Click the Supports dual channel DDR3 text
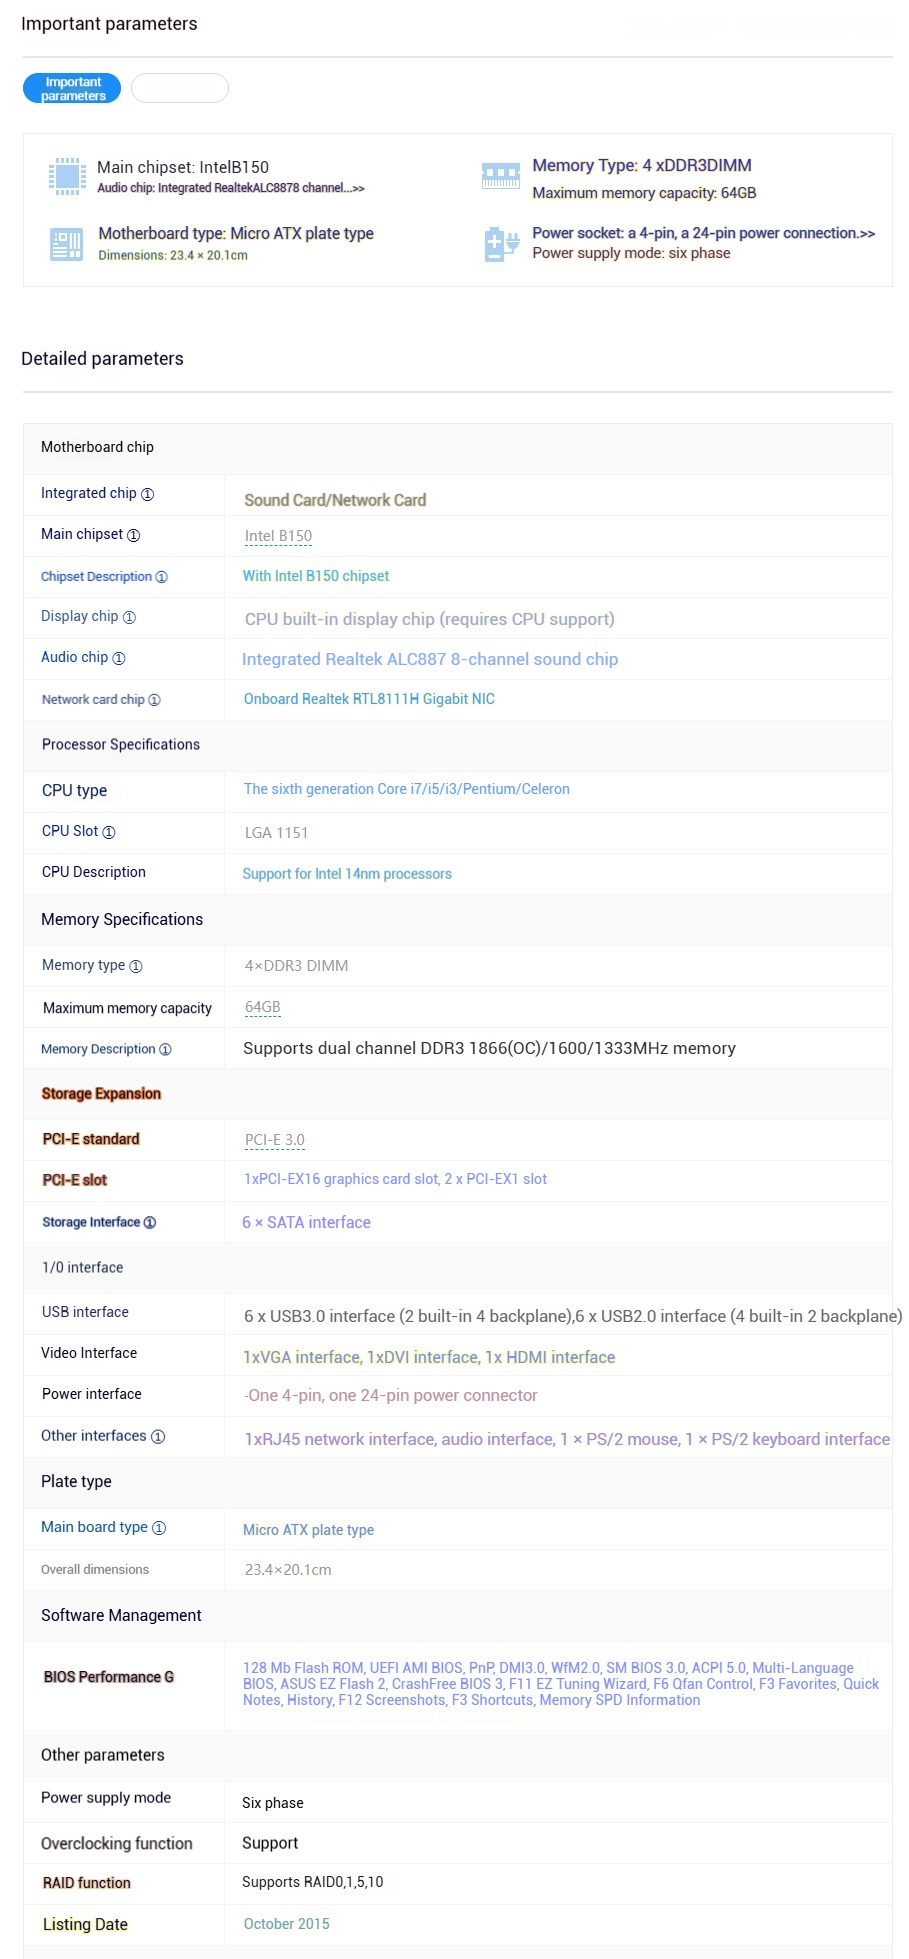The image size is (909, 1959). point(489,1048)
